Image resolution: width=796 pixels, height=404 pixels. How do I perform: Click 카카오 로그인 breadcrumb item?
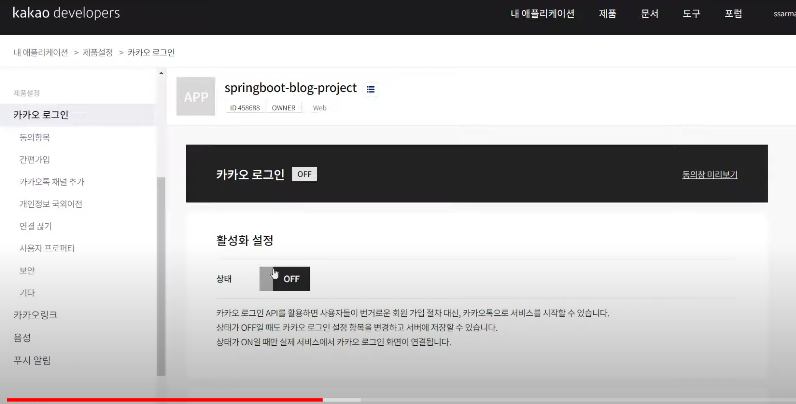[x=151, y=52]
